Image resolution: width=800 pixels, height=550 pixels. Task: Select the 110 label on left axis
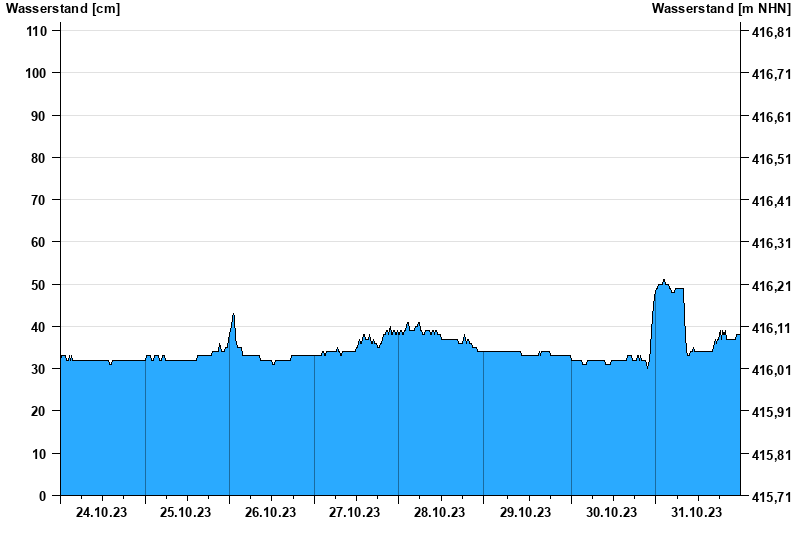pyautogui.click(x=36, y=31)
